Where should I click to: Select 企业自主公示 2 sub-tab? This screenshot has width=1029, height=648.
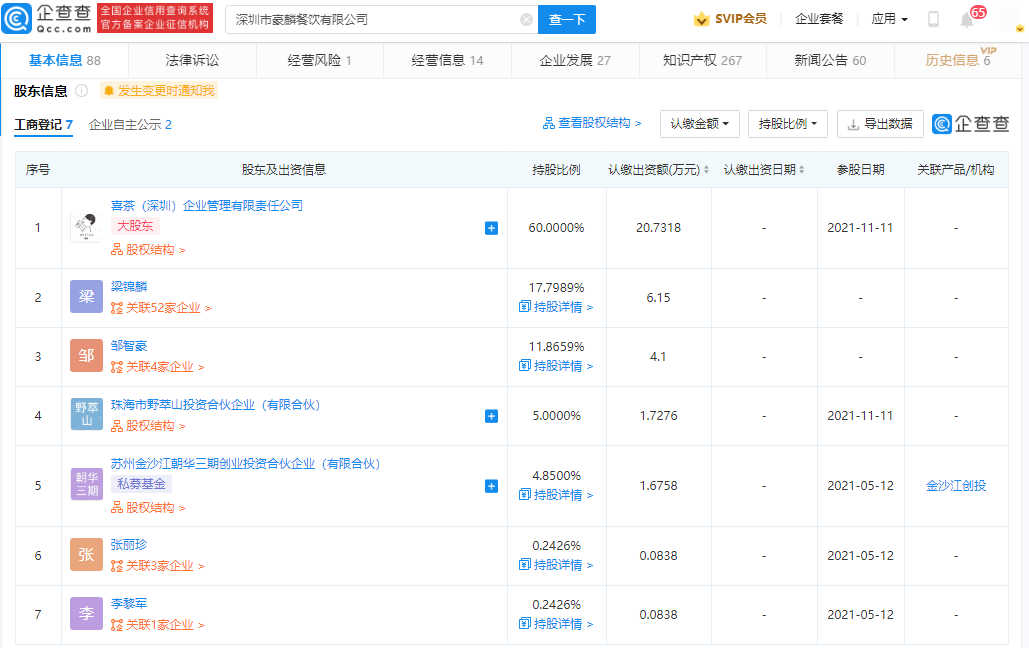(x=130, y=125)
